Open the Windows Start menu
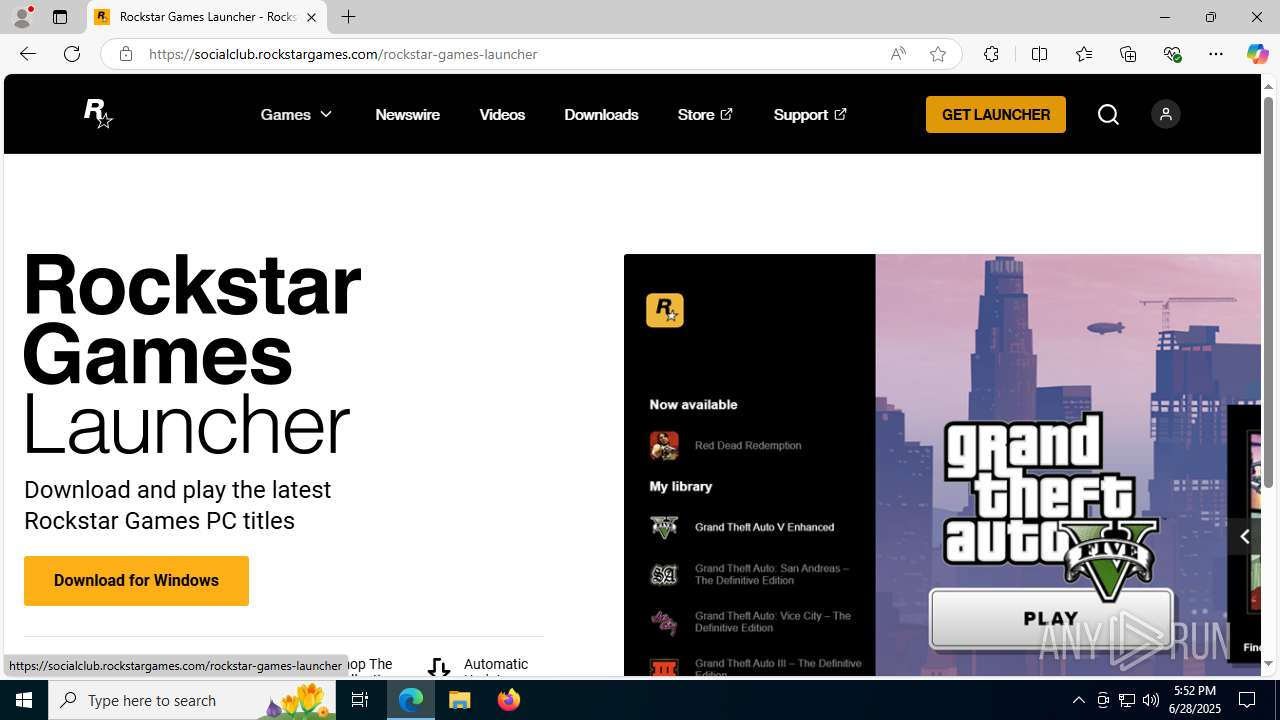This screenshot has height=720, width=1280. [24, 700]
